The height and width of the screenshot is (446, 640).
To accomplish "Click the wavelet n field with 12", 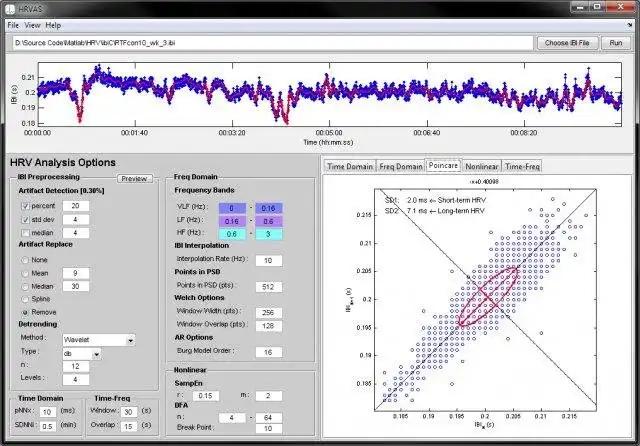I will (x=76, y=366).
